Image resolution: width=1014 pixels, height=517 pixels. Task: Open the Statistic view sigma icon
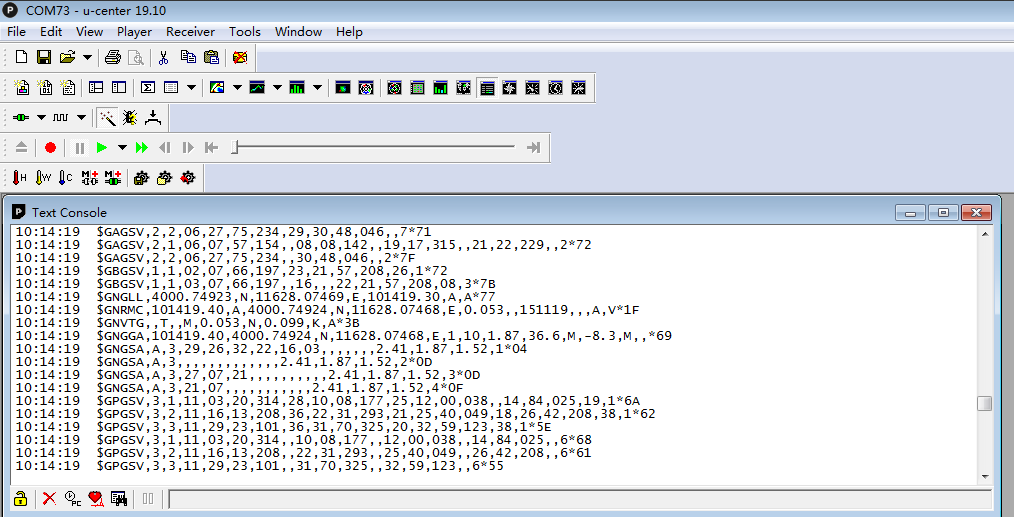147,87
